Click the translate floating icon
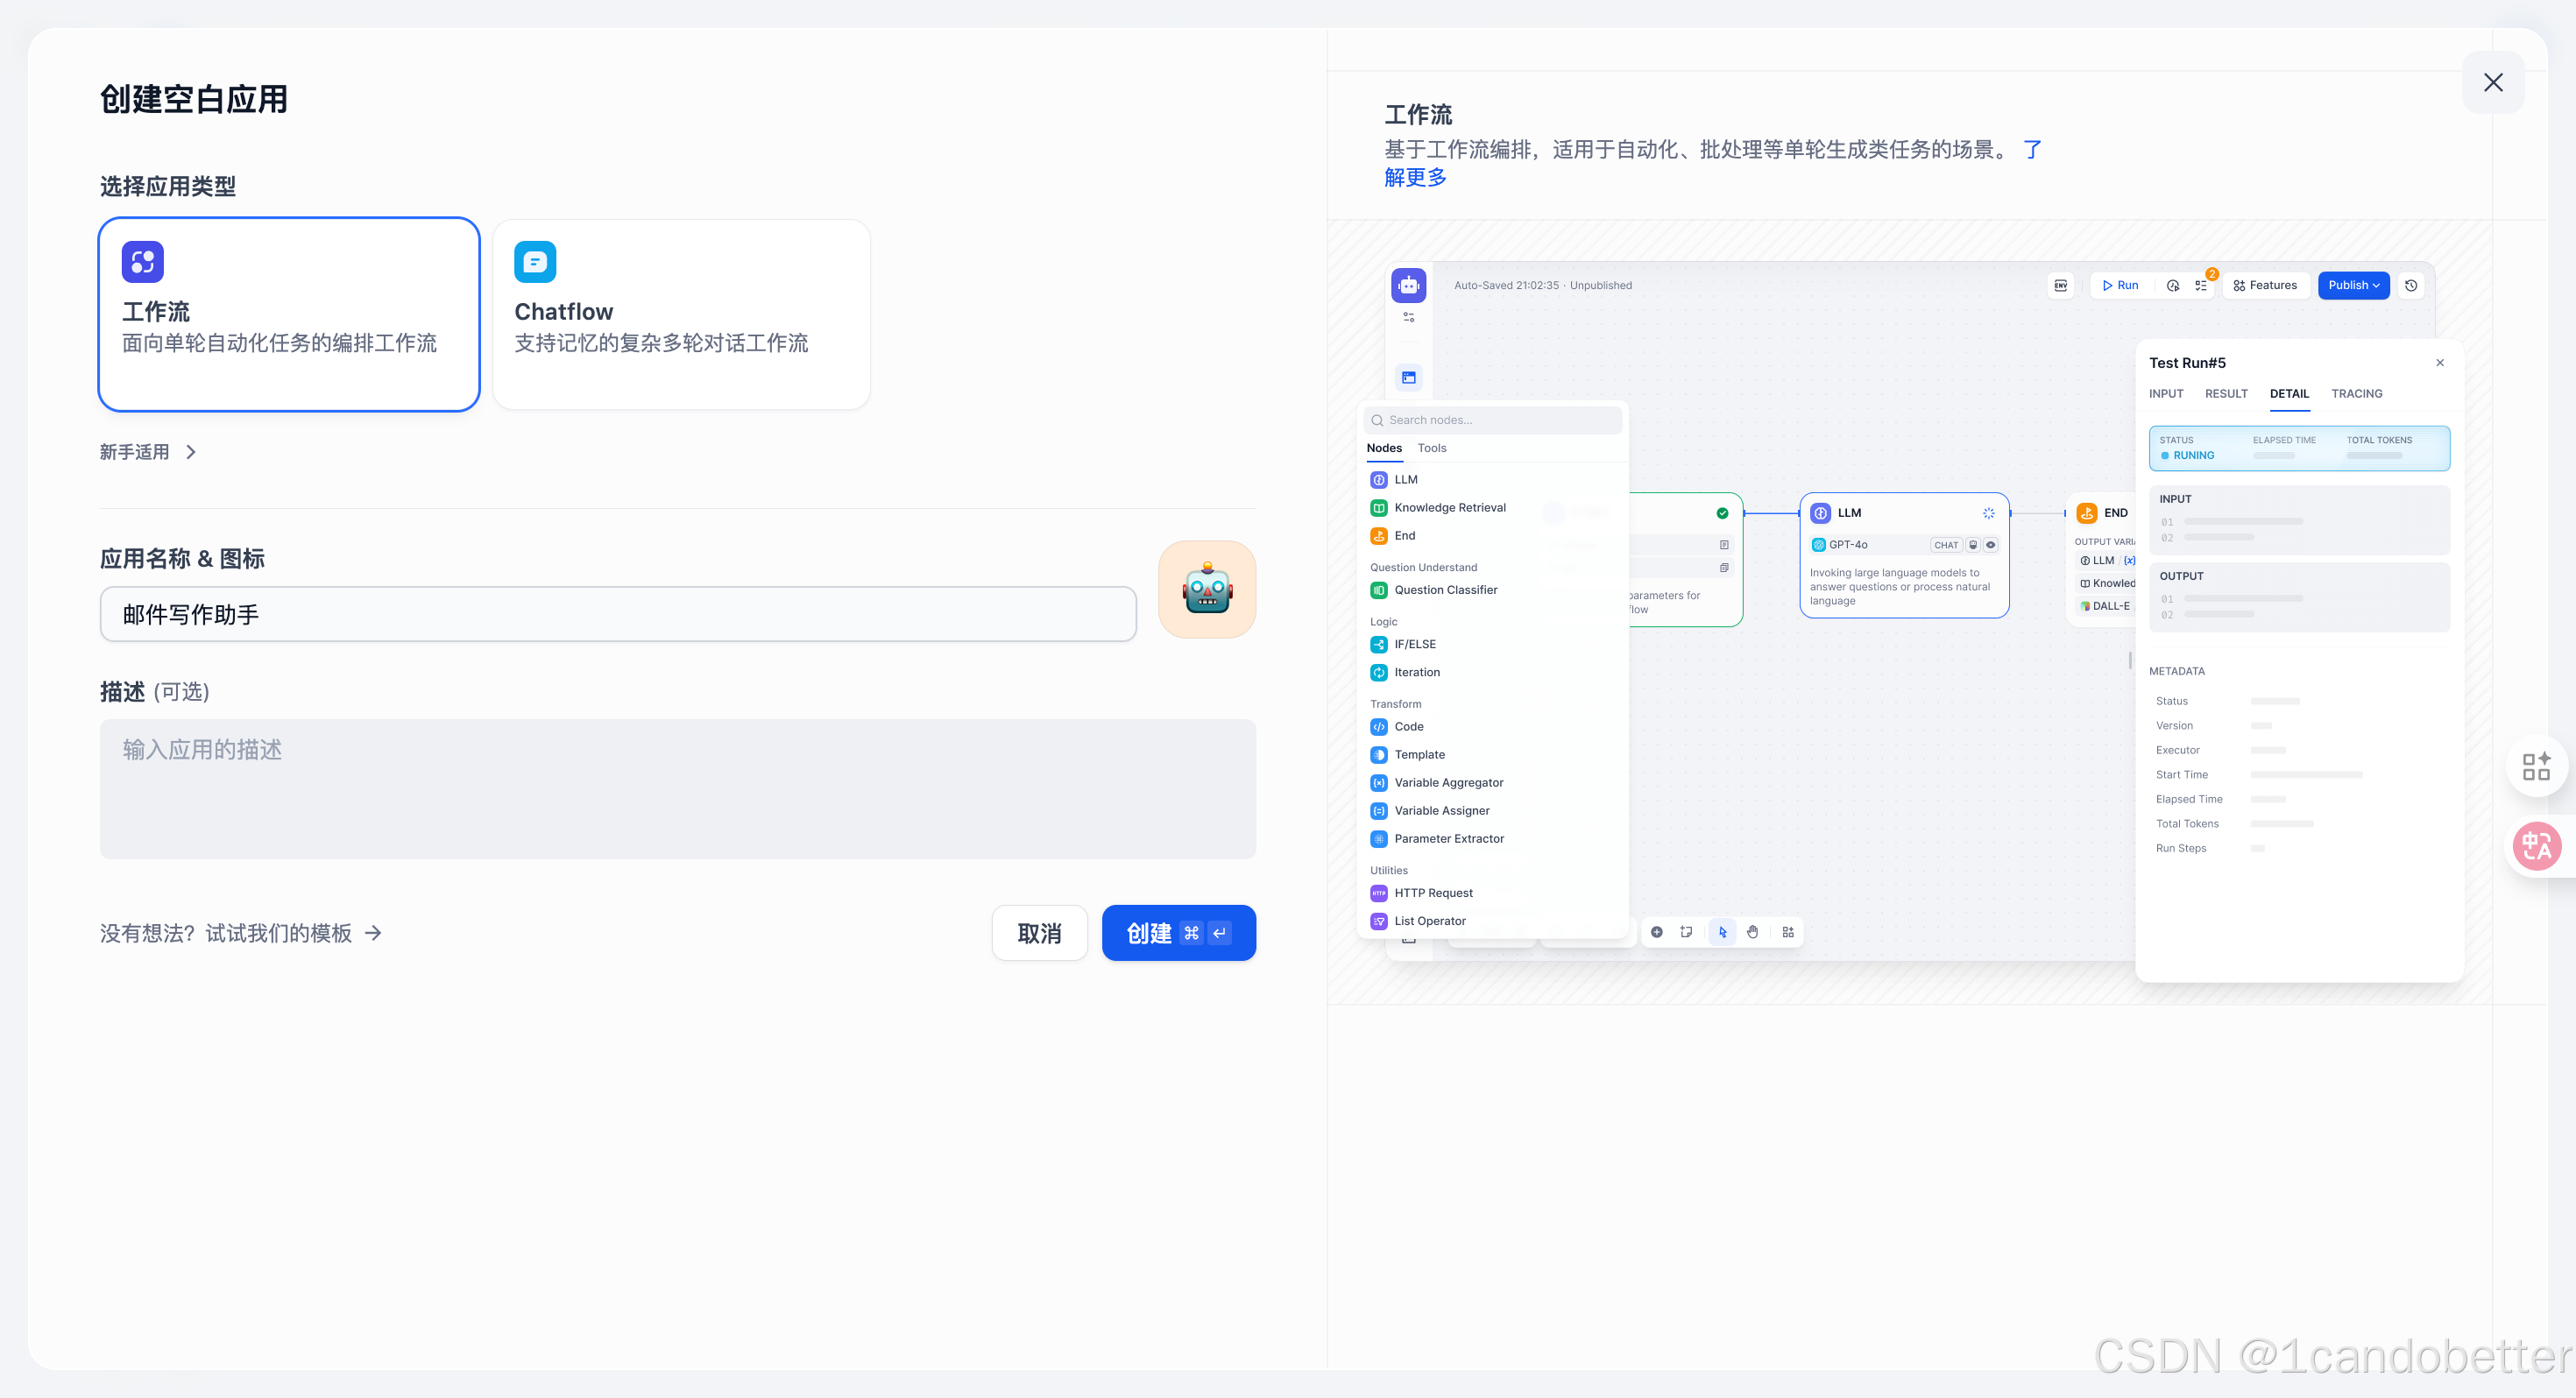 coord(2537,846)
